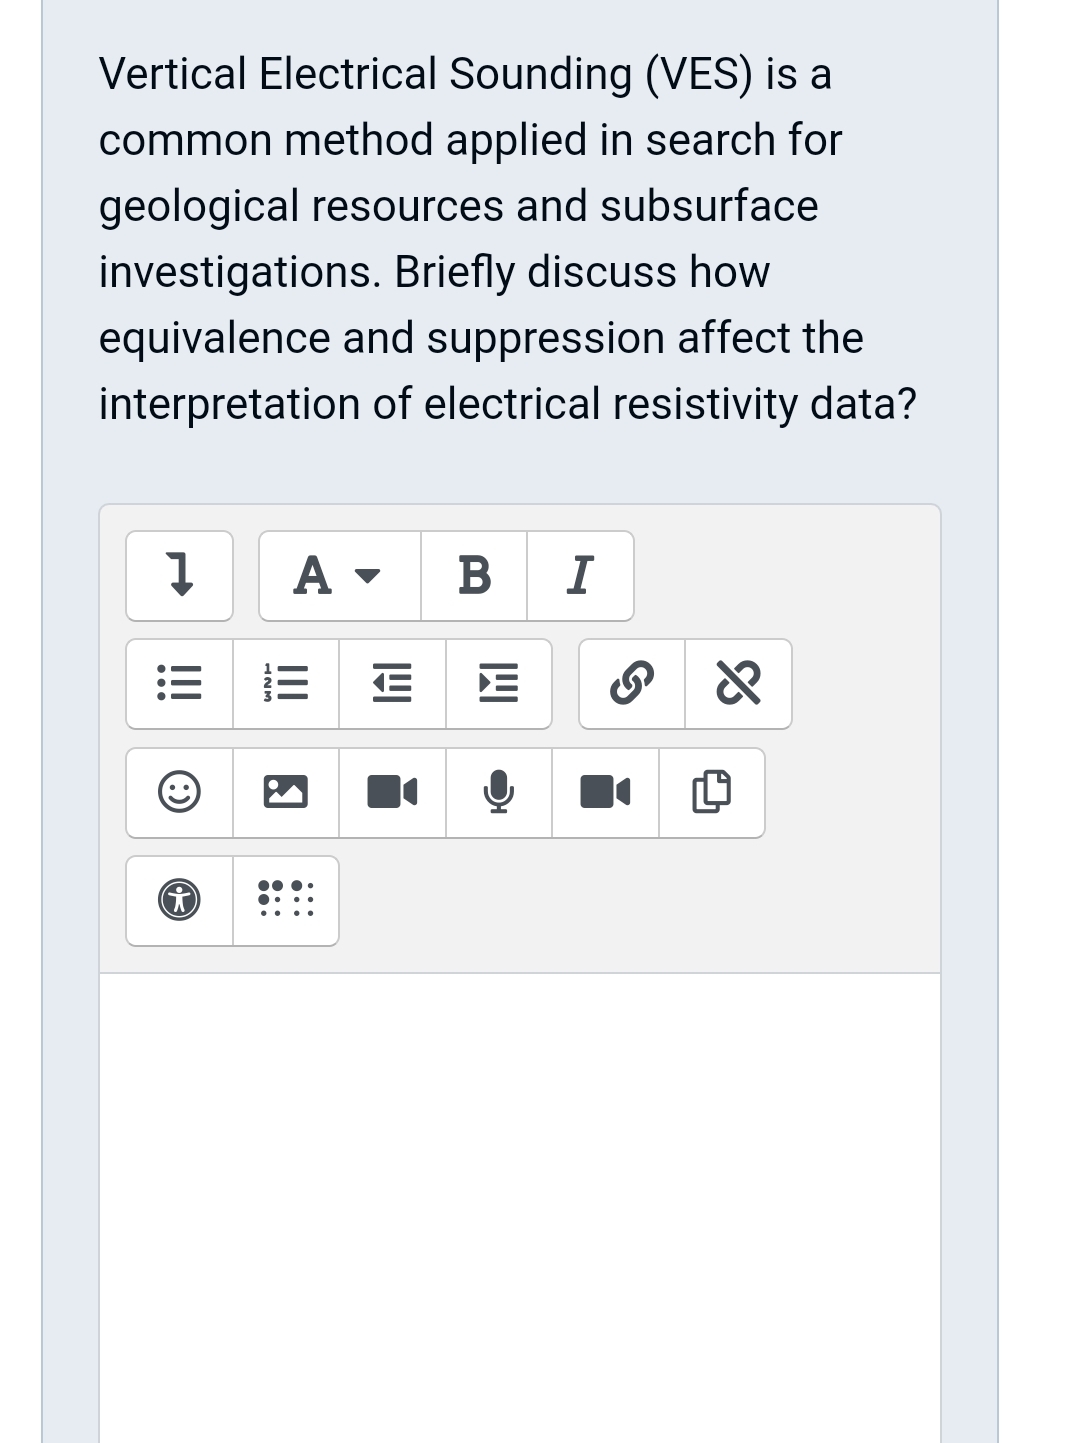Run the accessibility checker
The height and width of the screenshot is (1443, 1080).
point(180,901)
